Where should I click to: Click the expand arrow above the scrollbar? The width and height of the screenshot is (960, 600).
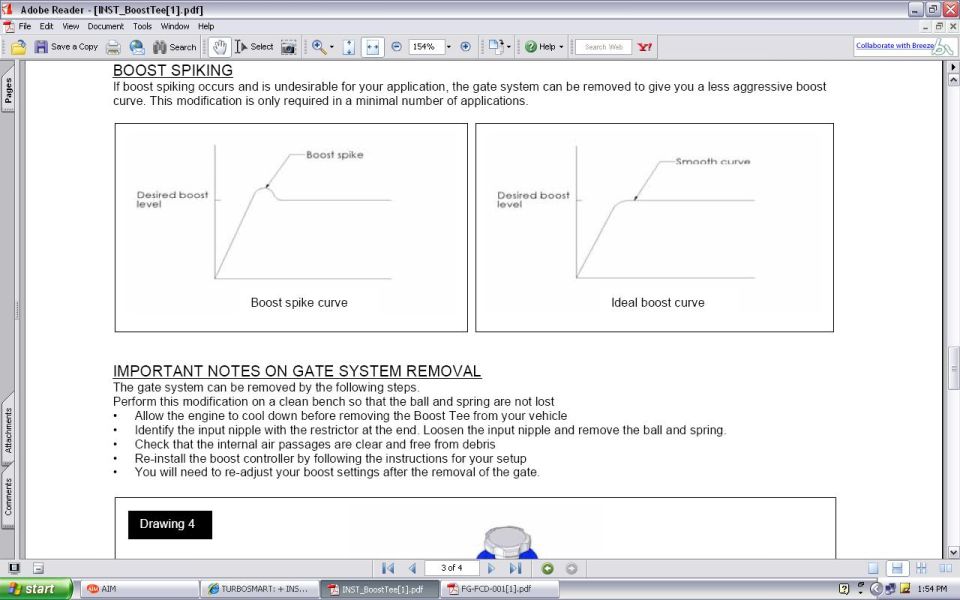953,67
